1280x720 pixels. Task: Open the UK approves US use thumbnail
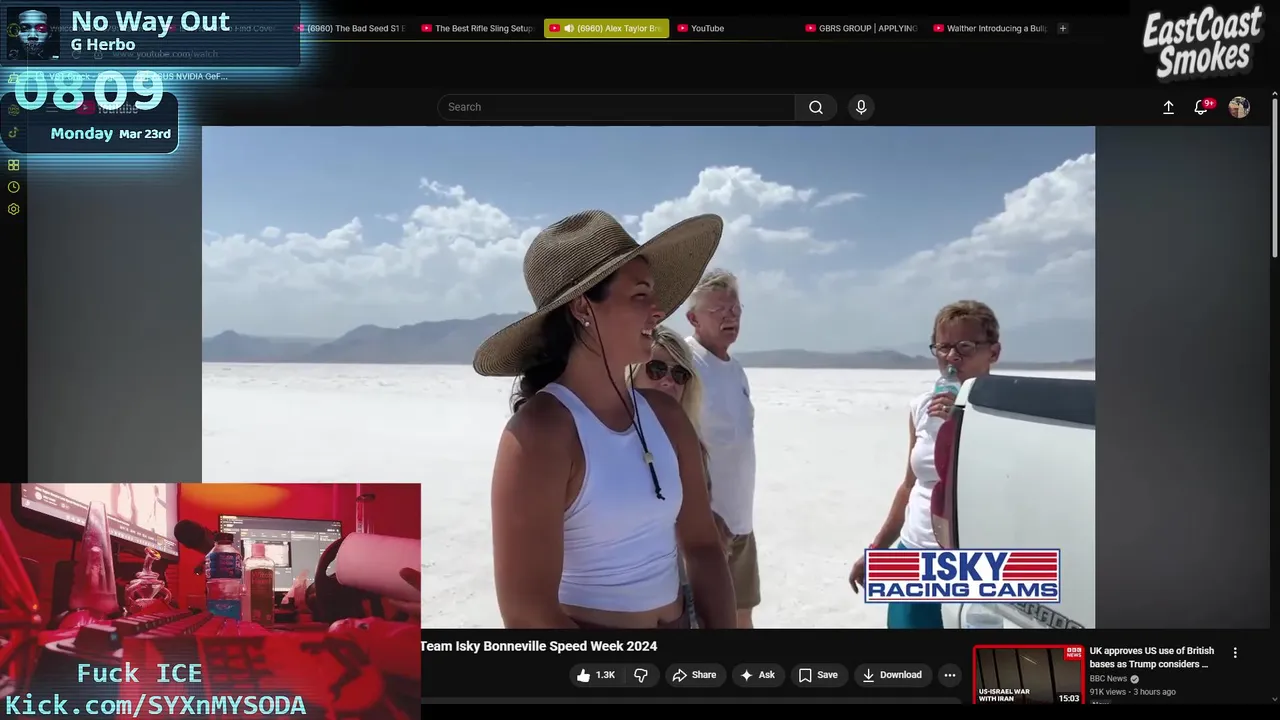click(1028, 675)
